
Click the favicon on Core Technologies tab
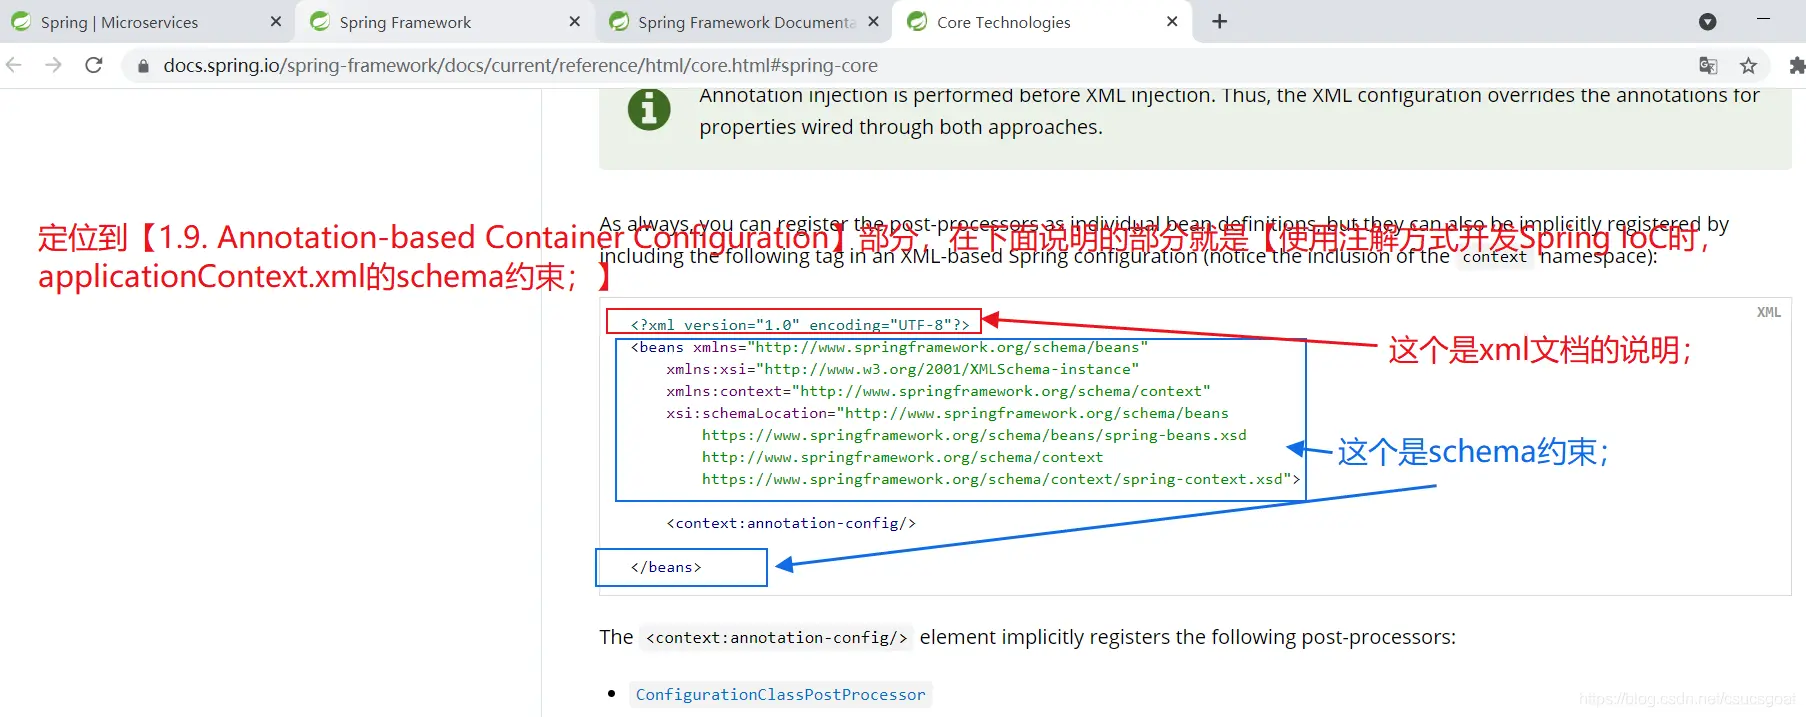coord(917,21)
